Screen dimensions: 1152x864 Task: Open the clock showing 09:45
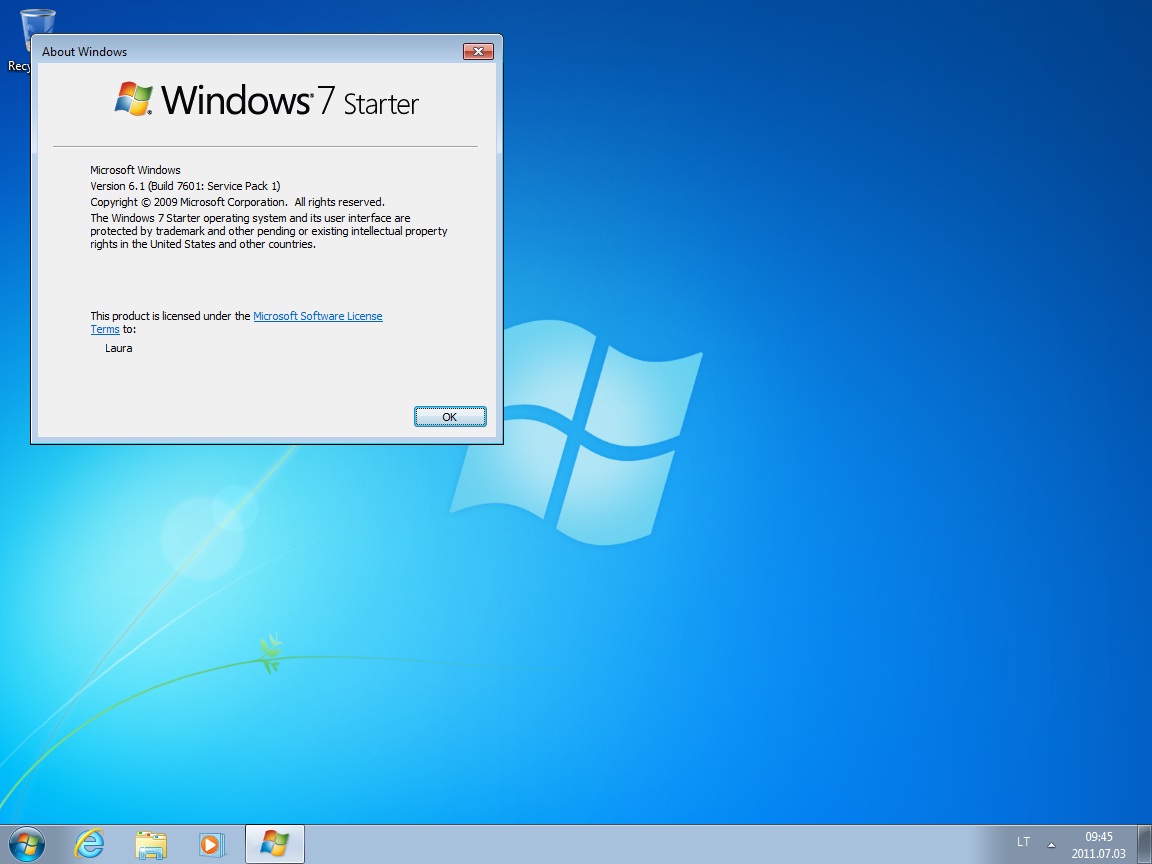(1098, 845)
